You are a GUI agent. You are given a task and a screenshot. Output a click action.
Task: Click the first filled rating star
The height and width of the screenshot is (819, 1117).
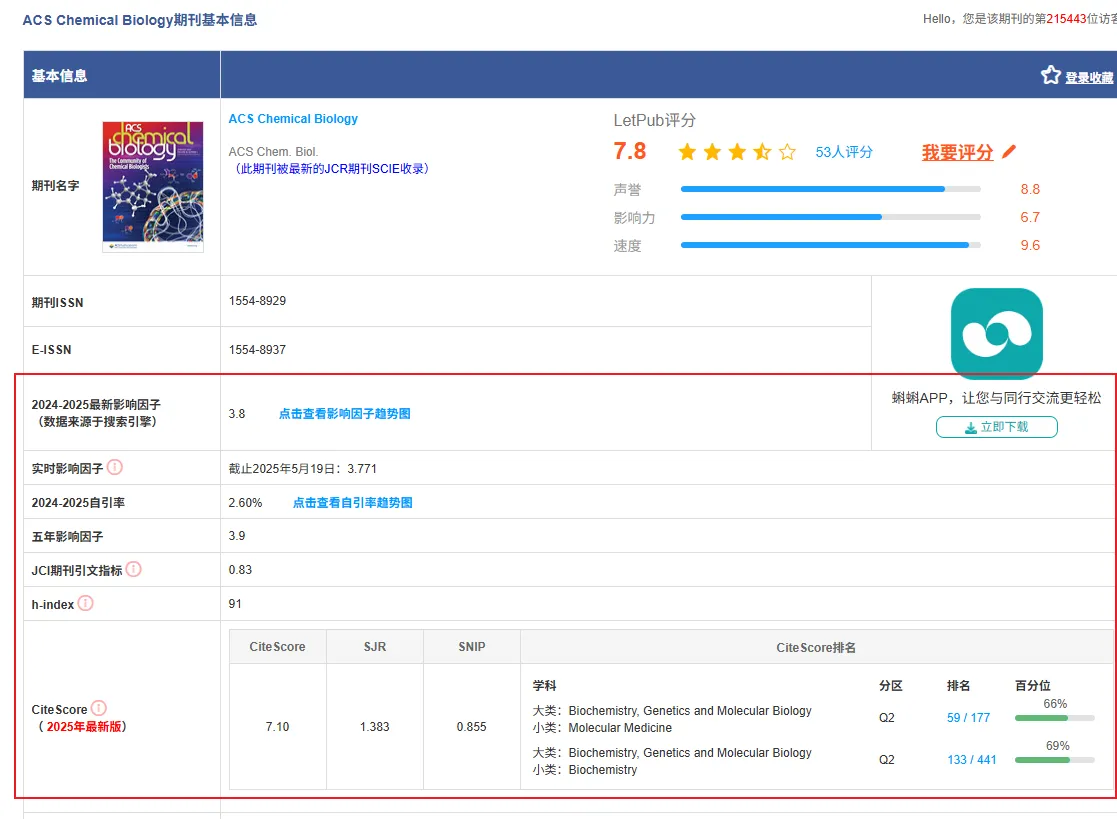(x=687, y=152)
